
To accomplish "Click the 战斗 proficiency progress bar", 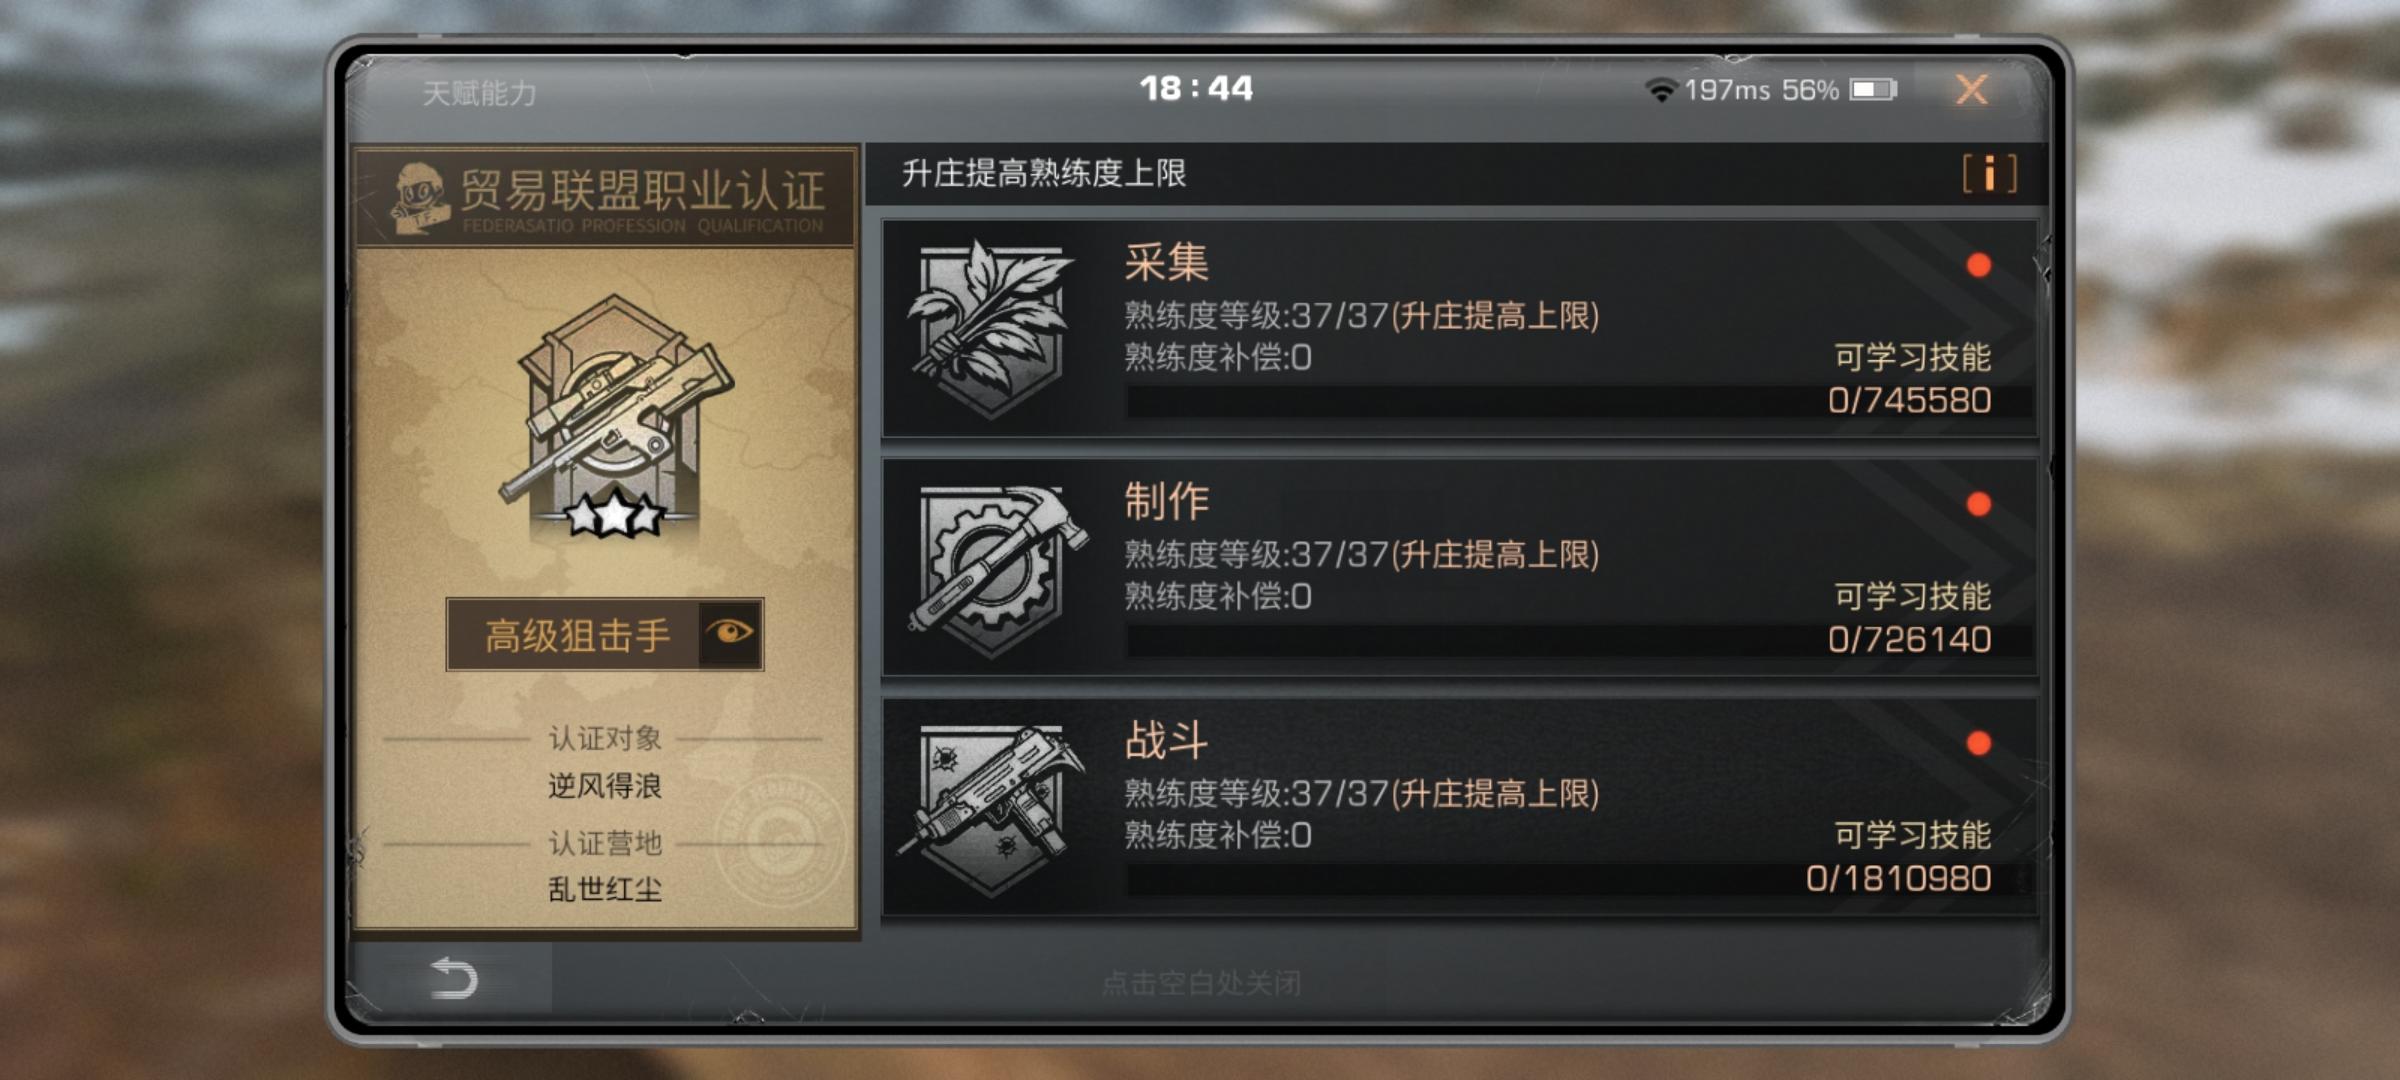I will point(1579,879).
